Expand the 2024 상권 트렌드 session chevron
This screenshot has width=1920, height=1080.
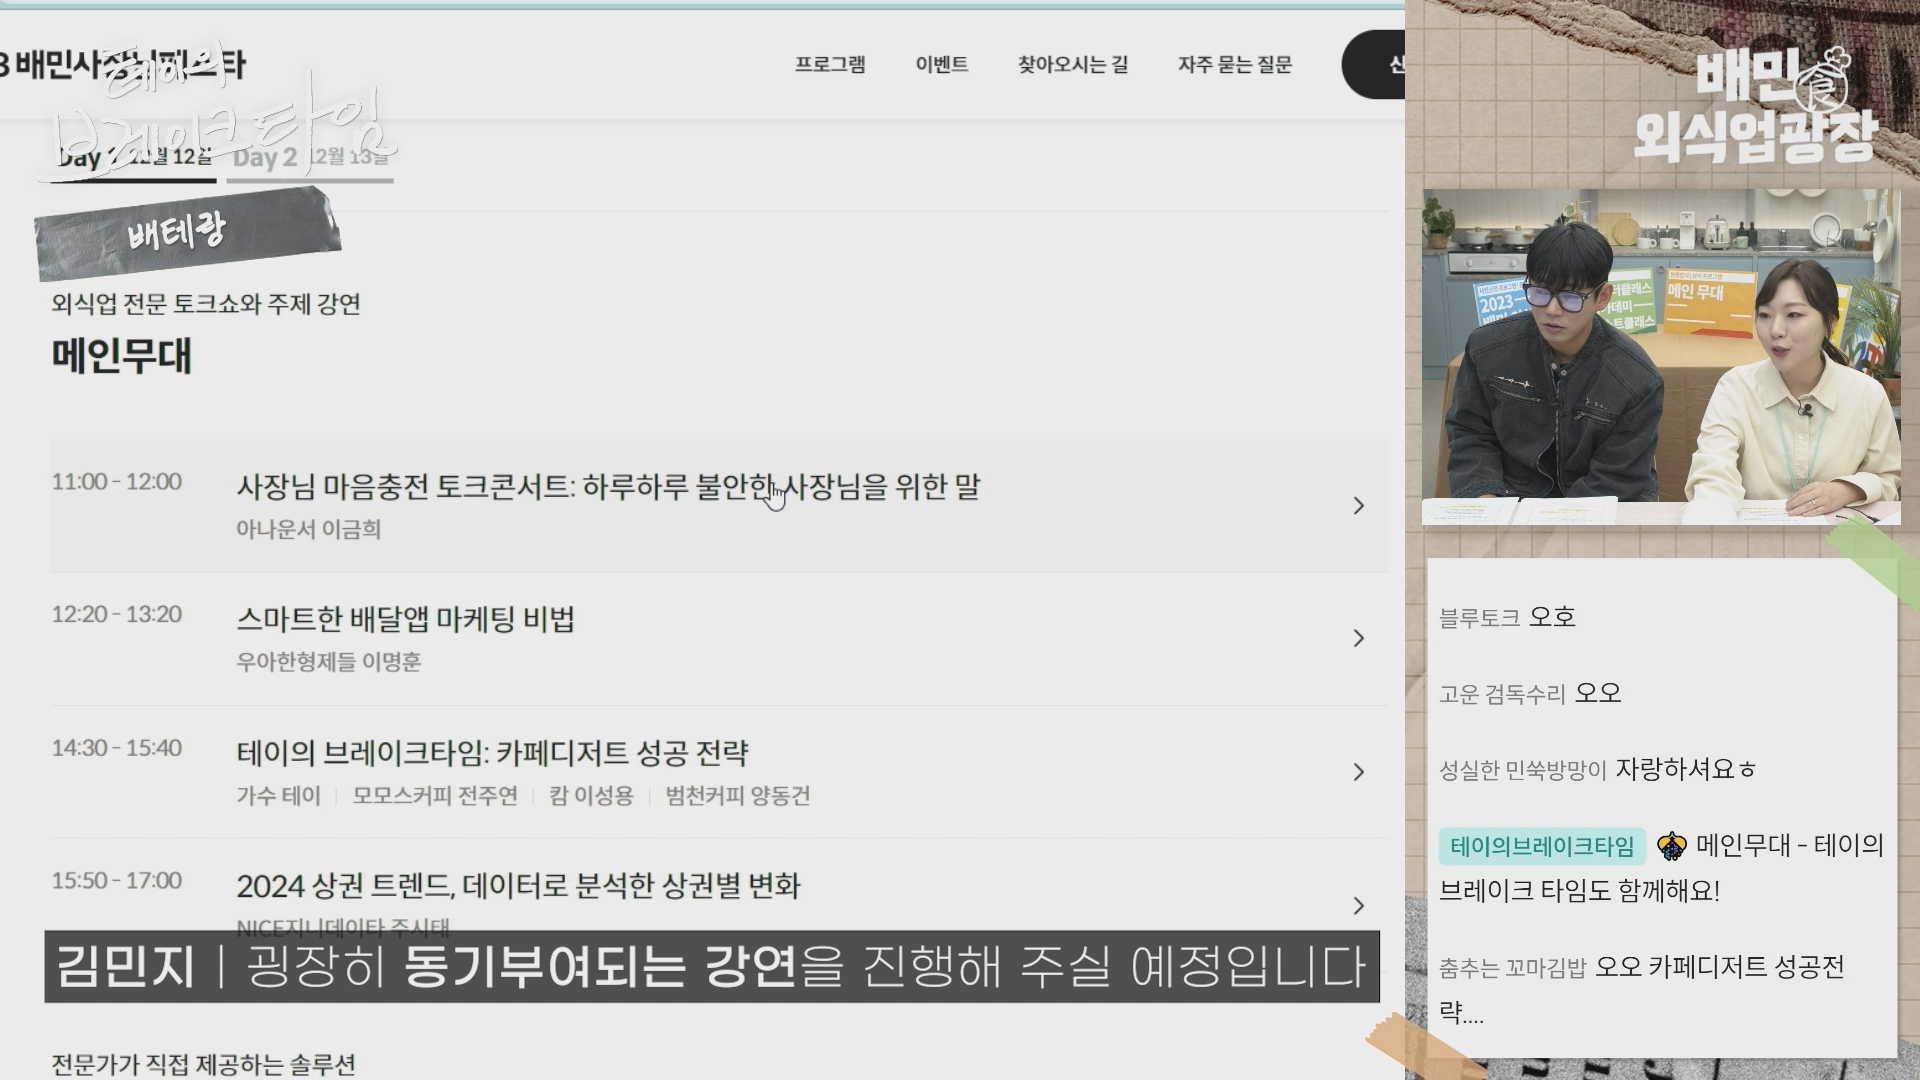1358,905
